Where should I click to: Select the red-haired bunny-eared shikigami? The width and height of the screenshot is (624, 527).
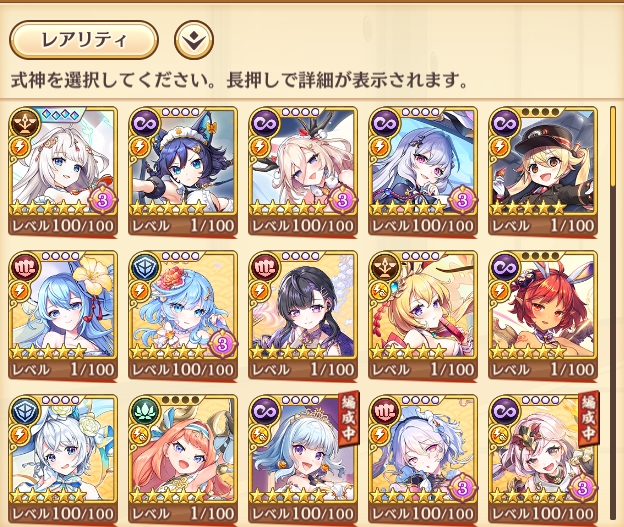543,316
